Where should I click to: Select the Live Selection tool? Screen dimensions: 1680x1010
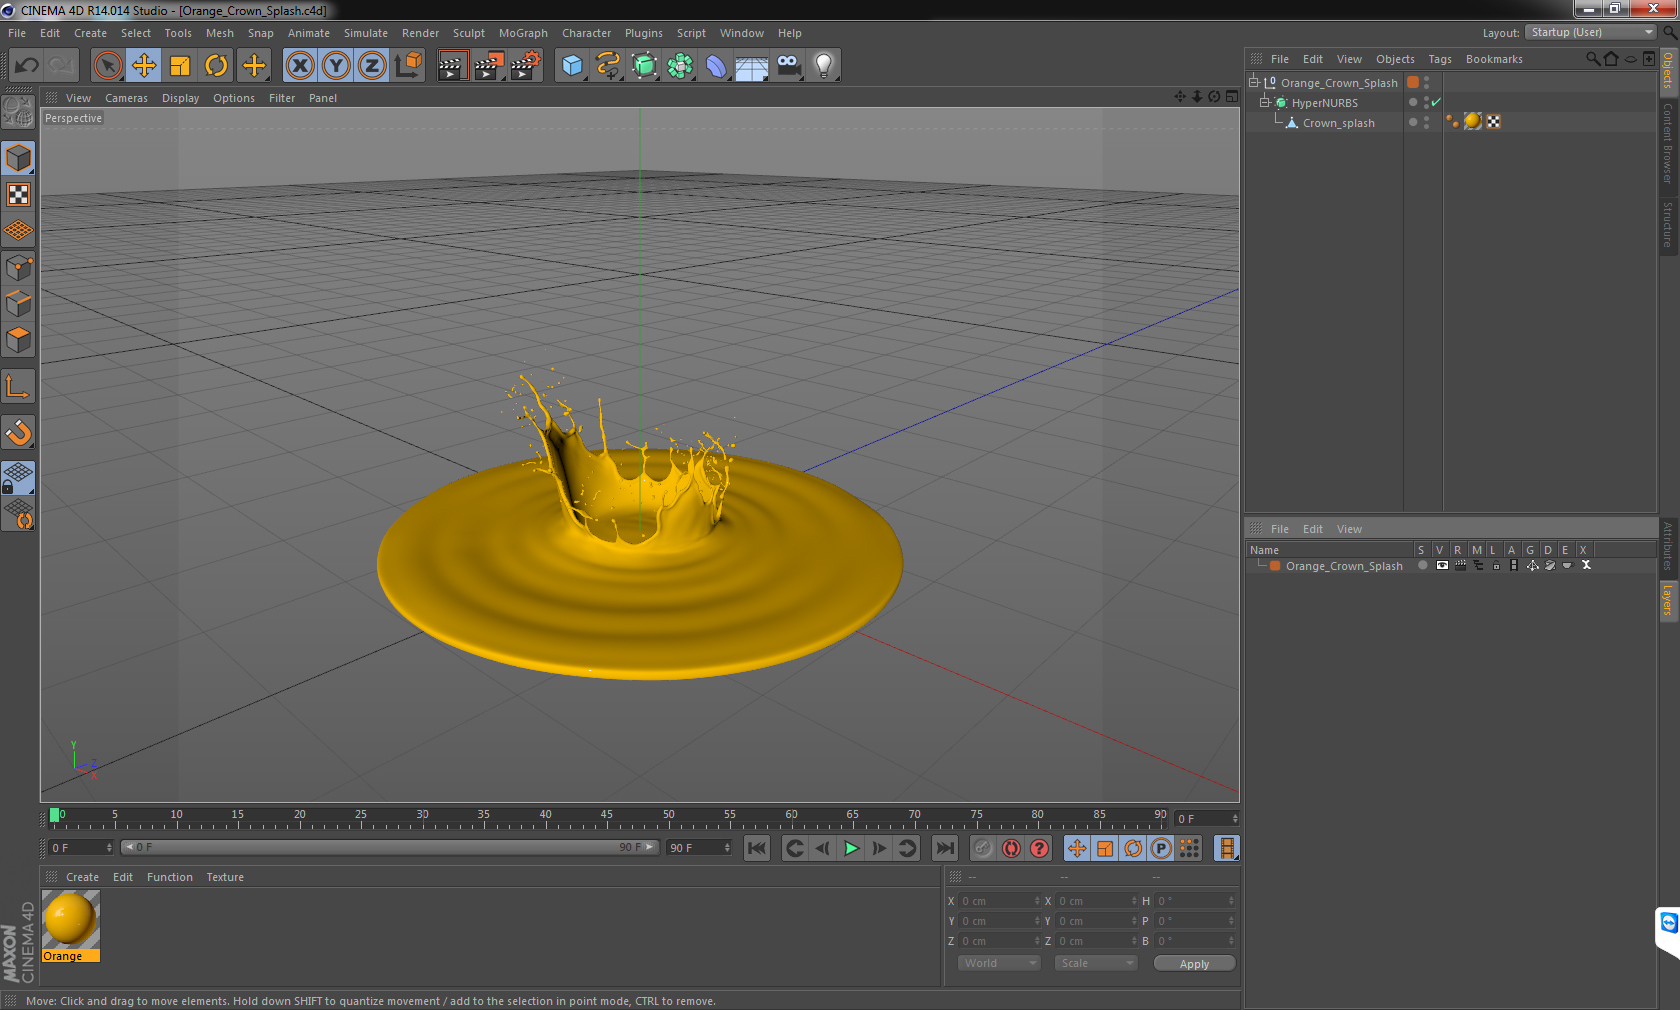tap(107, 66)
